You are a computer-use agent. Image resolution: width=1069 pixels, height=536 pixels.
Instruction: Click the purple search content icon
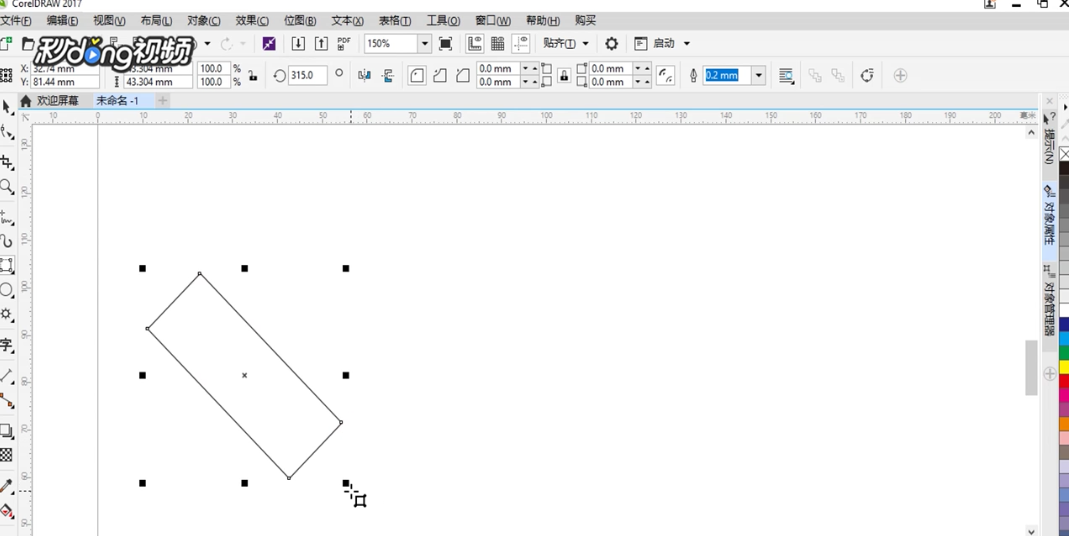tap(269, 44)
